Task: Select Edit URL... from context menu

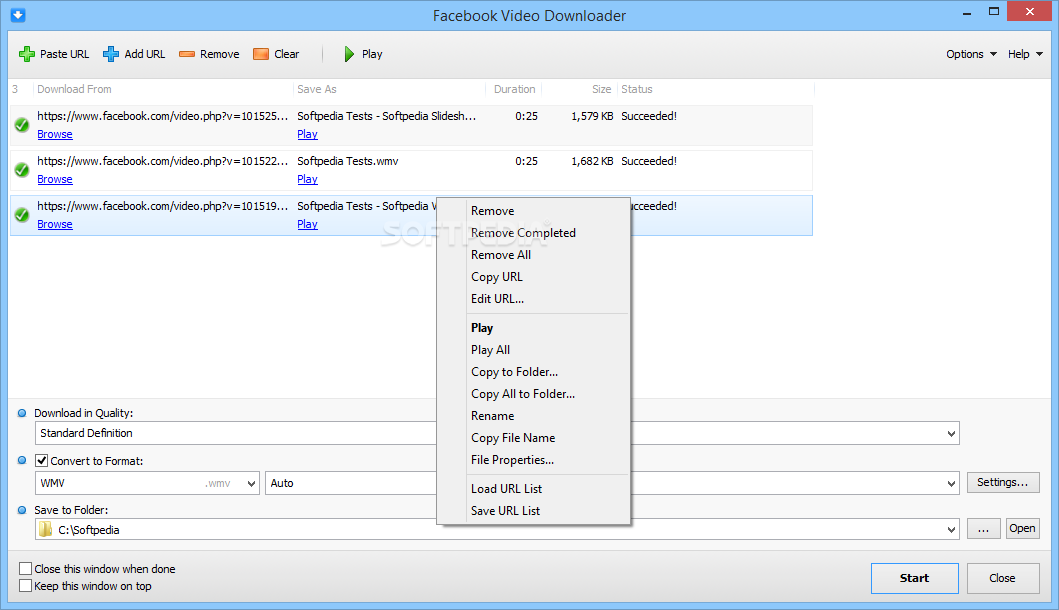Action: click(x=497, y=299)
